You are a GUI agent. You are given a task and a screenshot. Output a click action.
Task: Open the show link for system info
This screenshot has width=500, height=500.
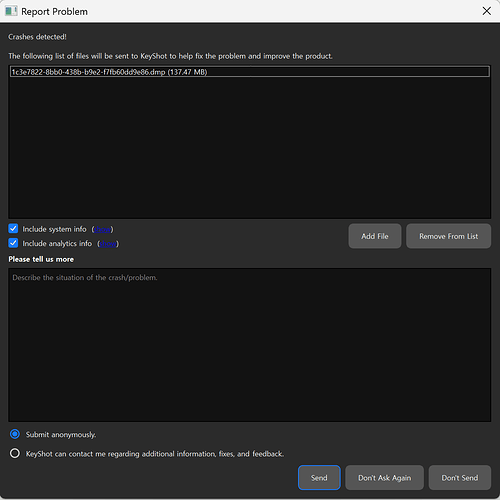pos(102,229)
